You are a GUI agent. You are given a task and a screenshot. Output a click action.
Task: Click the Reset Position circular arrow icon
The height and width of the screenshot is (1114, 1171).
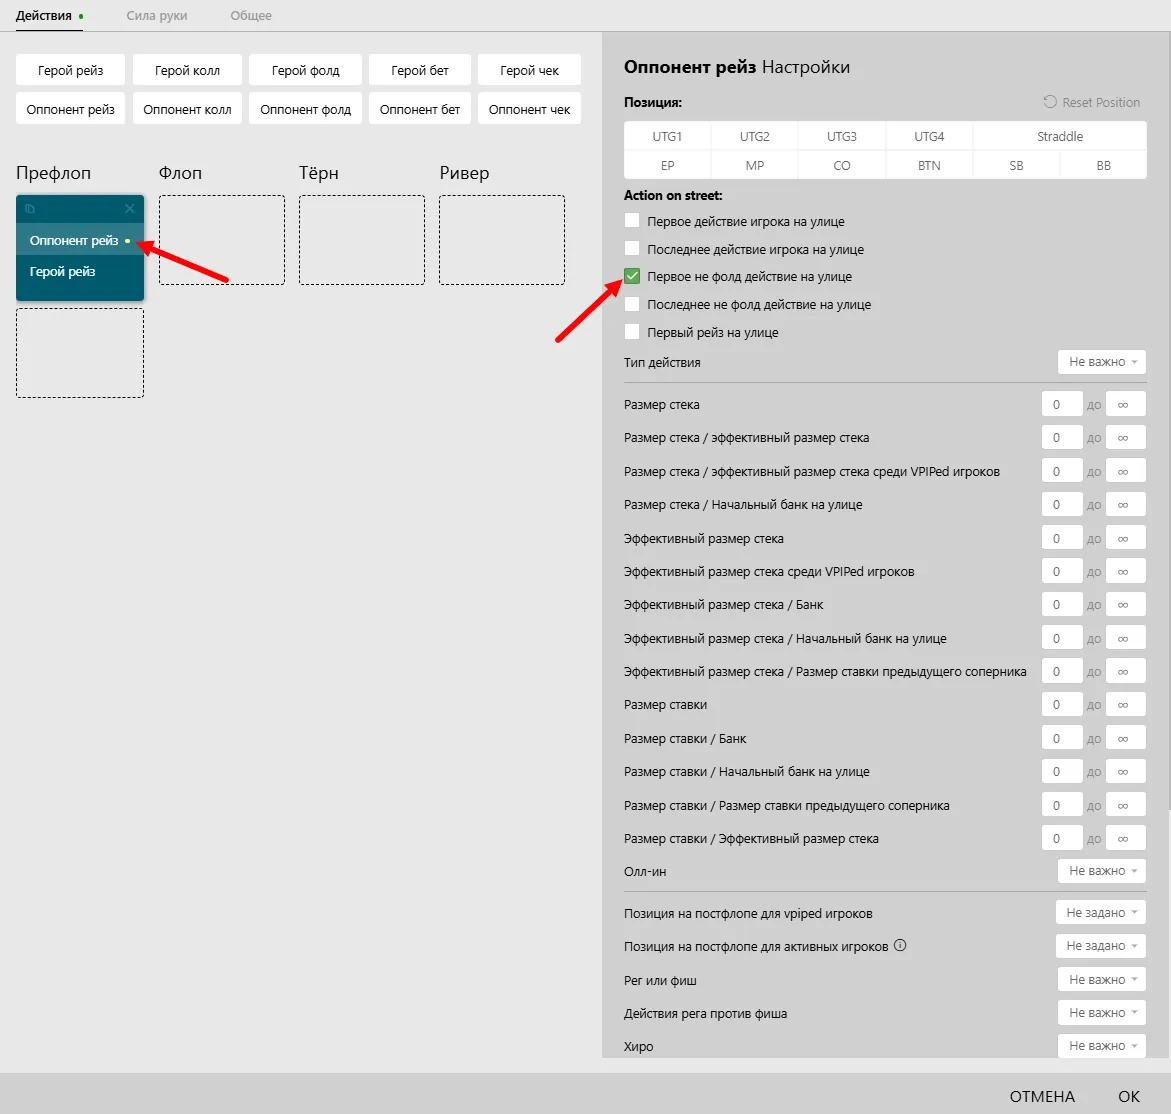[1049, 102]
